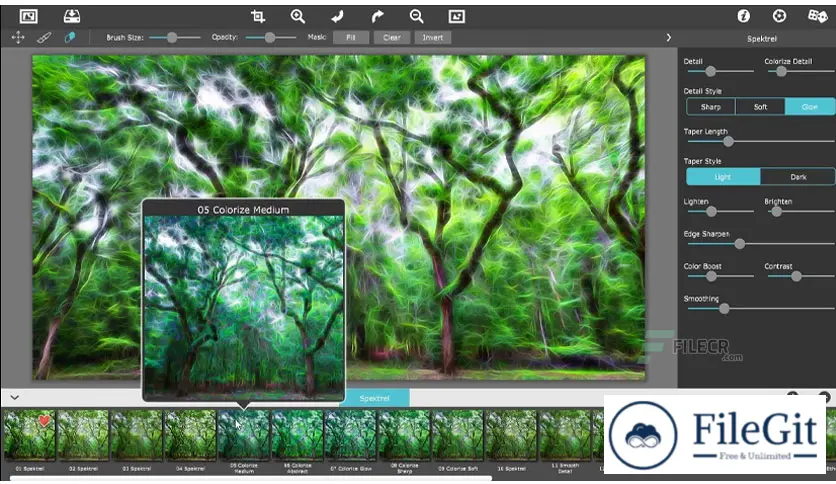Apply the 10 Spektrel preset thumbnail
The height and width of the screenshot is (484, 836).
pos(511,435)
